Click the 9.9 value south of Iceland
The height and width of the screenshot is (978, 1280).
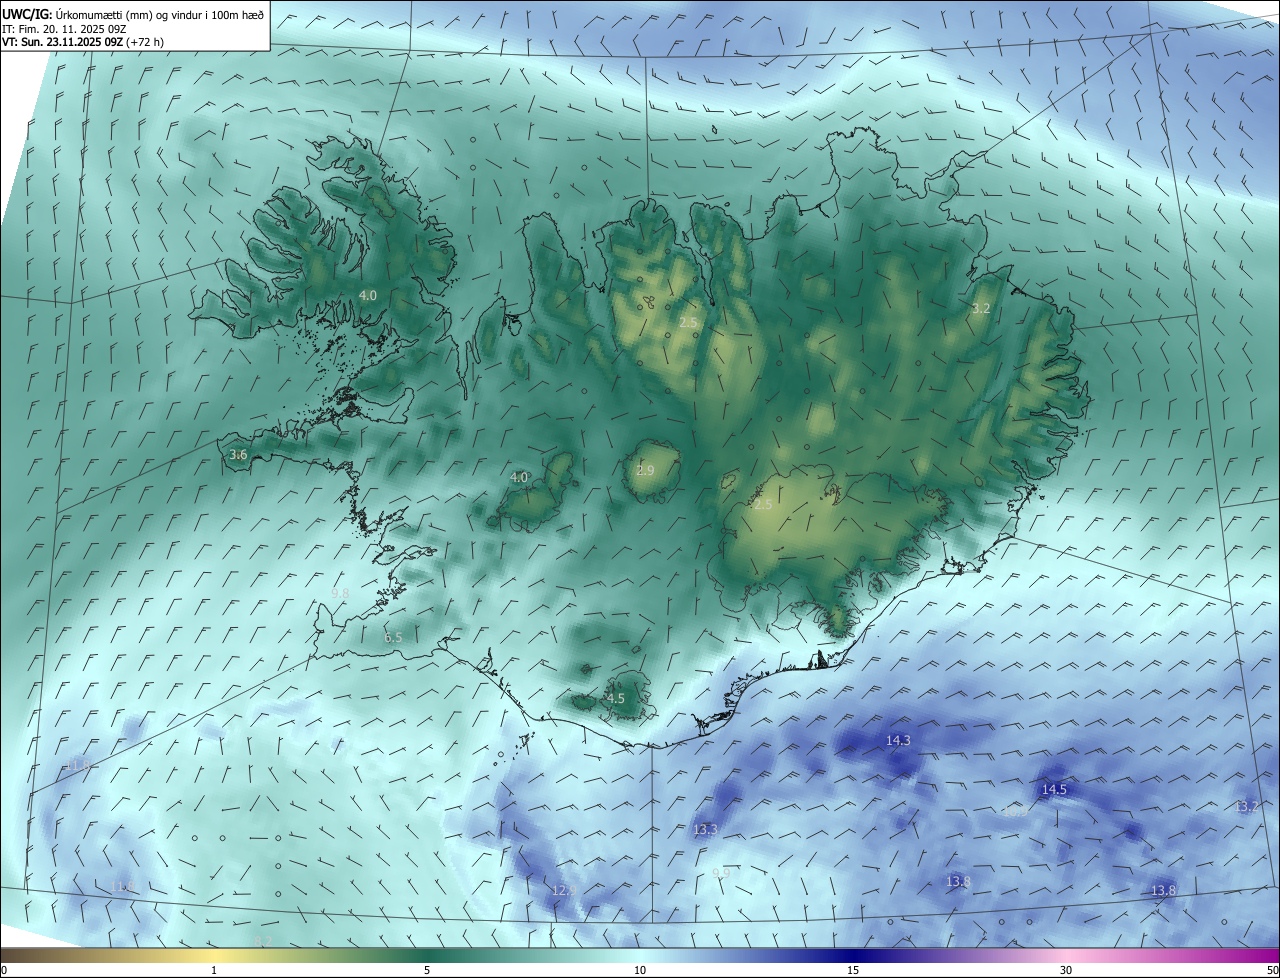721,873
